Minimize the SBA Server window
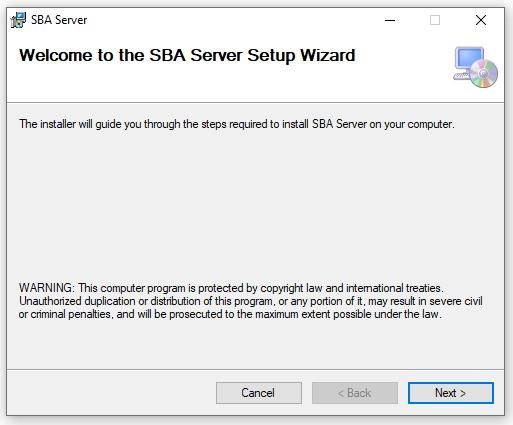Image resolution: width=513 pixels, height=425 pixels. tap(390, 20)
